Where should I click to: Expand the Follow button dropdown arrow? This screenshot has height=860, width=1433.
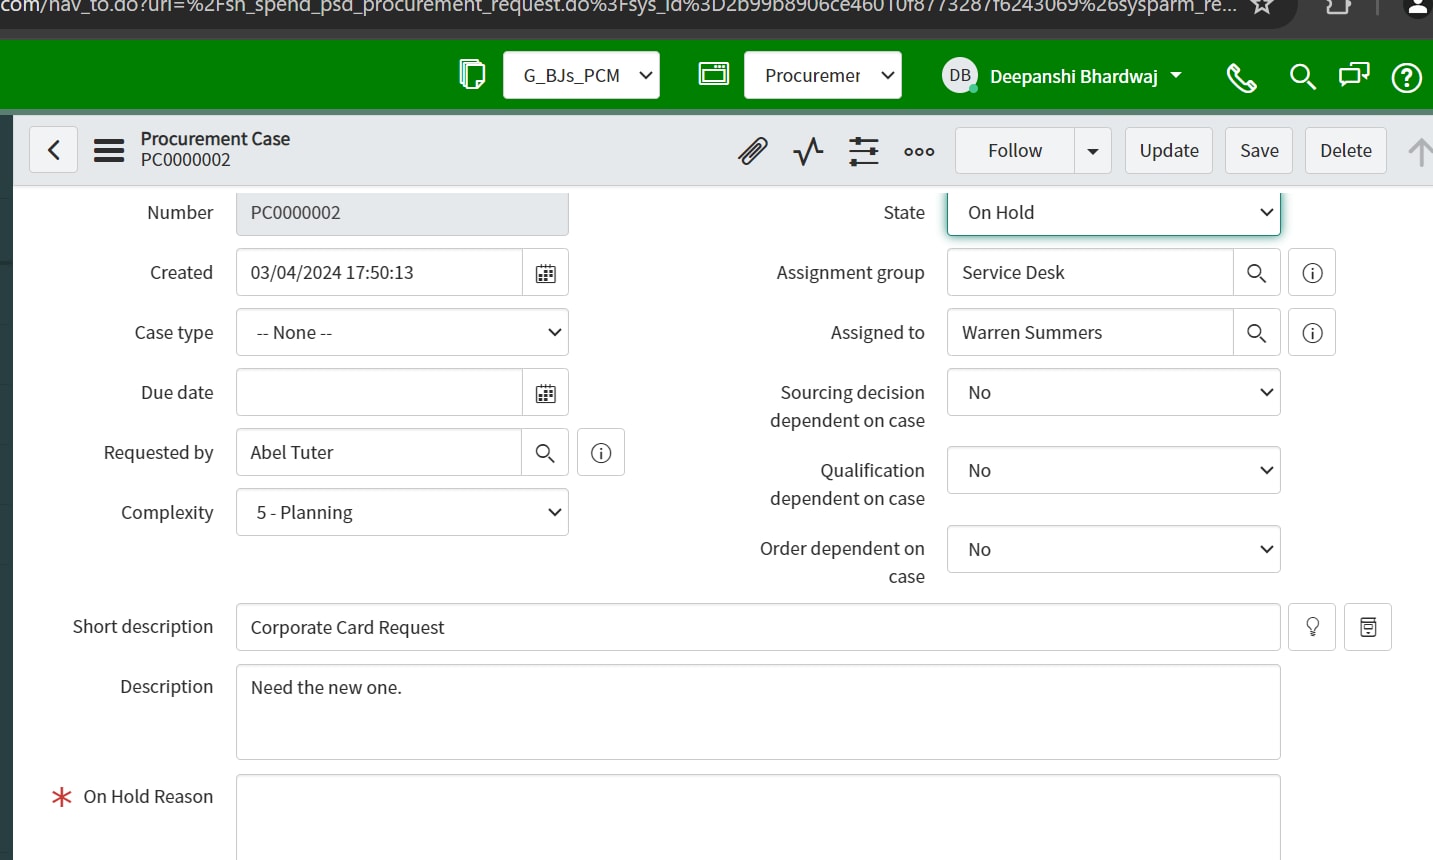click(1093, 151)
